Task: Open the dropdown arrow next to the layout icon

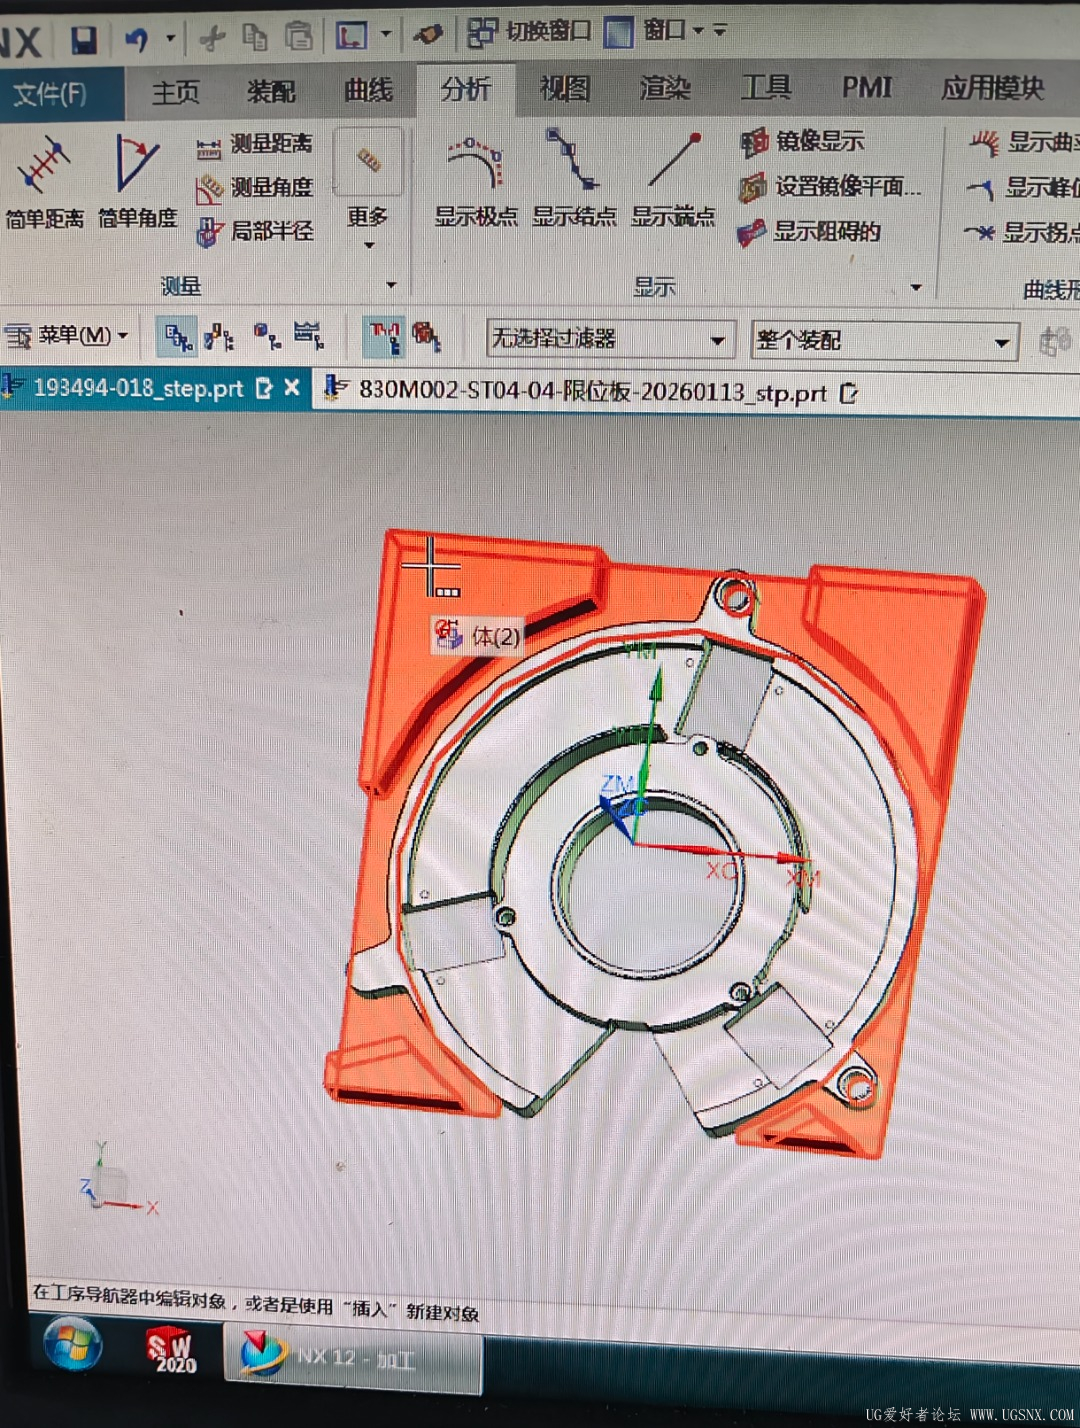Action: pyautogui.click(x=385, y=35)
